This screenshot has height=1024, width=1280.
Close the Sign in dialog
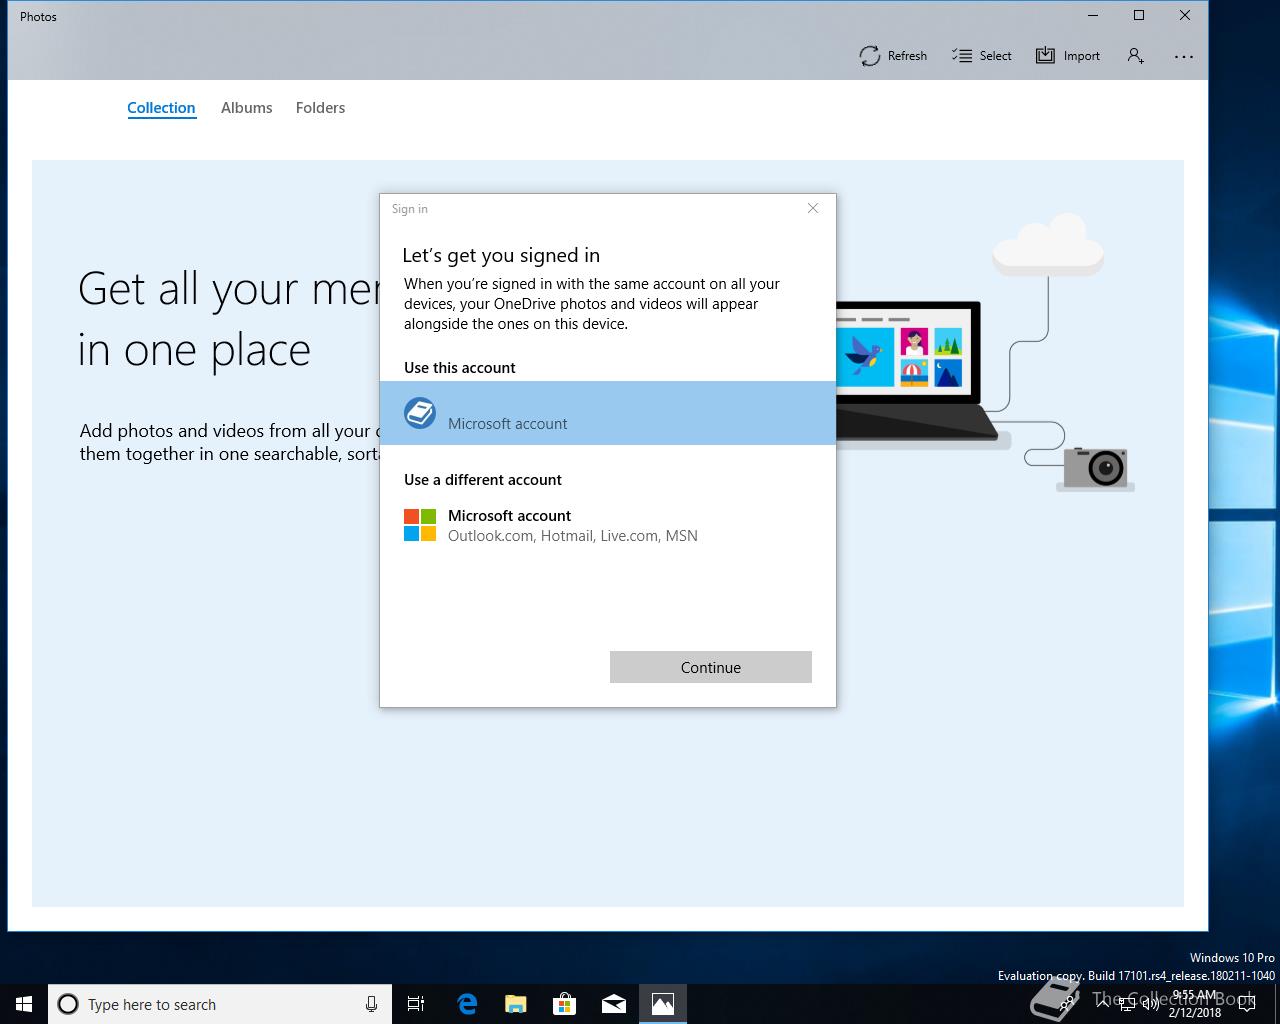(813, 208)
